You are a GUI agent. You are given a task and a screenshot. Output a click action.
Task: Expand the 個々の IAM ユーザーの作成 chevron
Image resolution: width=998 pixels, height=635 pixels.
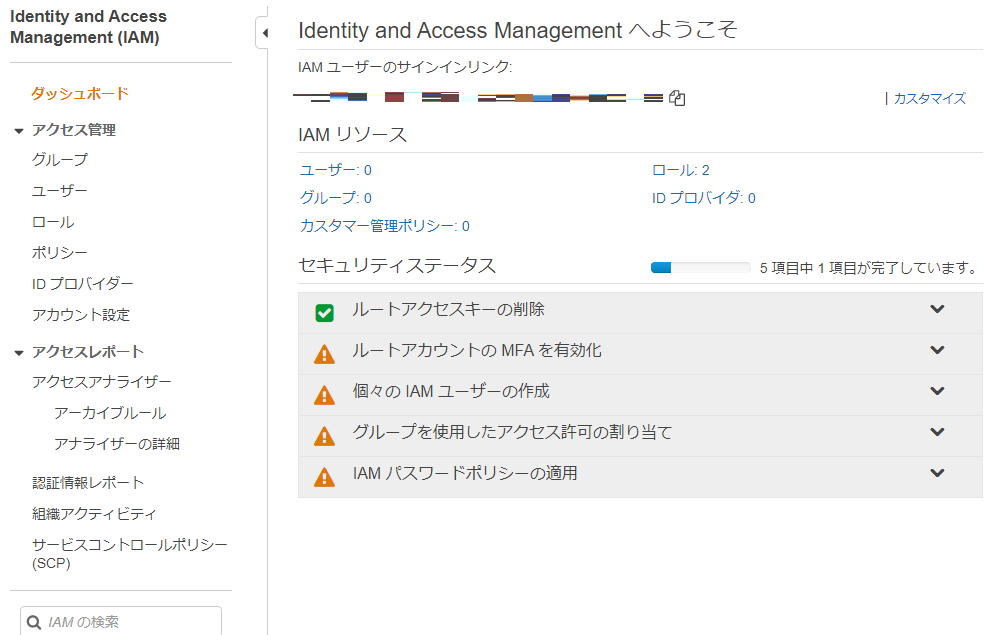pos(937,391)
